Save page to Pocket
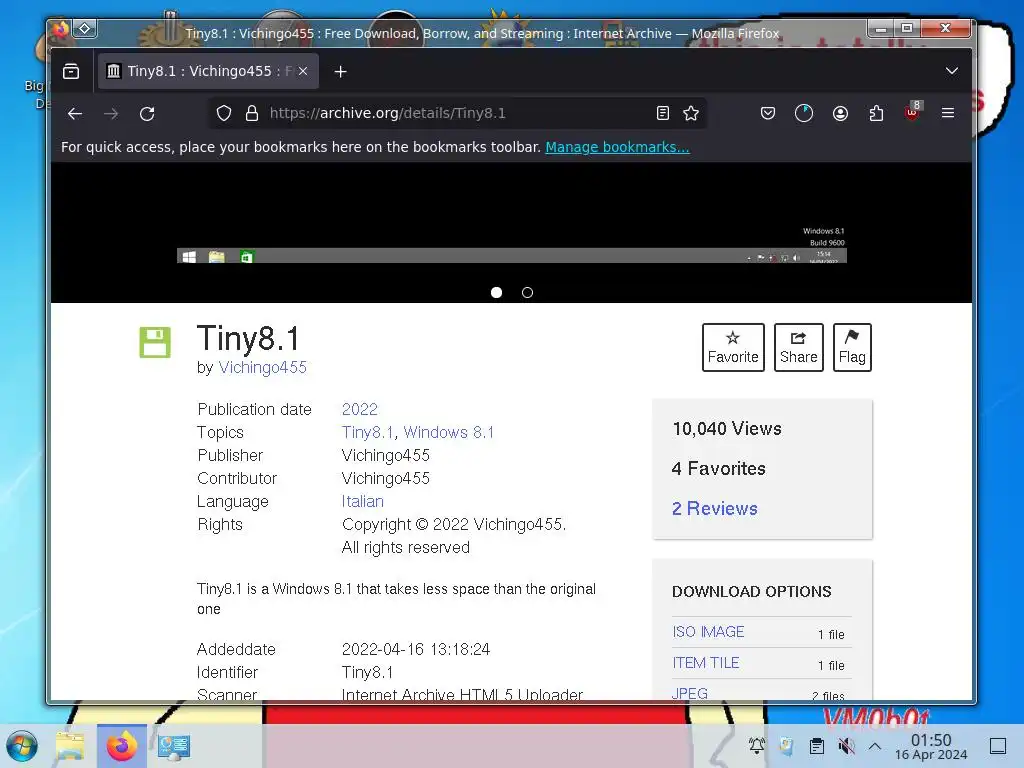 coord(768,114)
